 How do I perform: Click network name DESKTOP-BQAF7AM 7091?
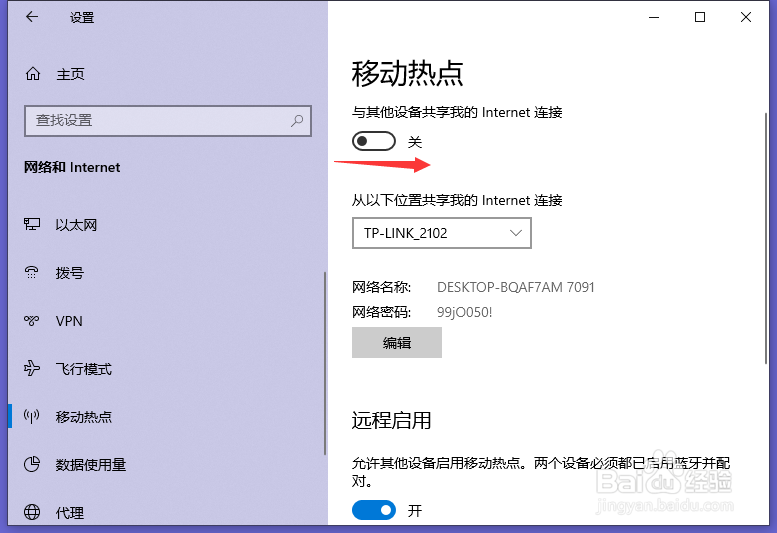515,287
